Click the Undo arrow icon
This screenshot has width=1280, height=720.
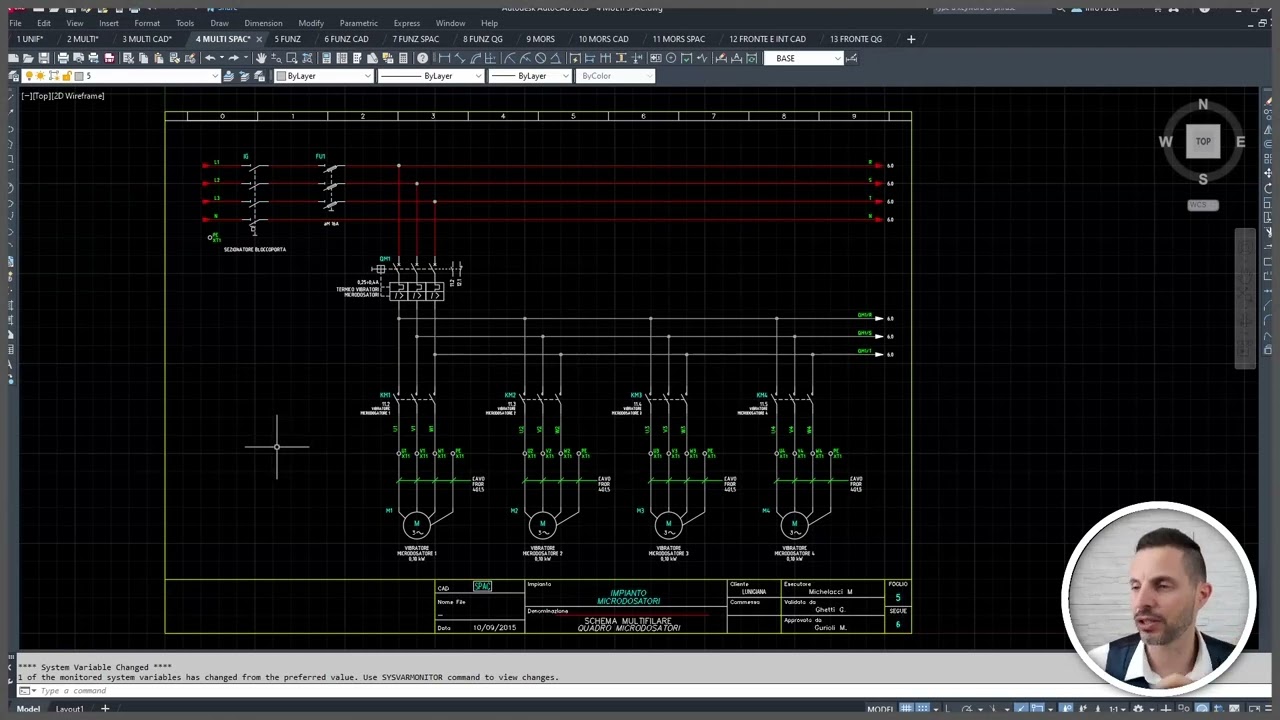(x=209, y=58)
